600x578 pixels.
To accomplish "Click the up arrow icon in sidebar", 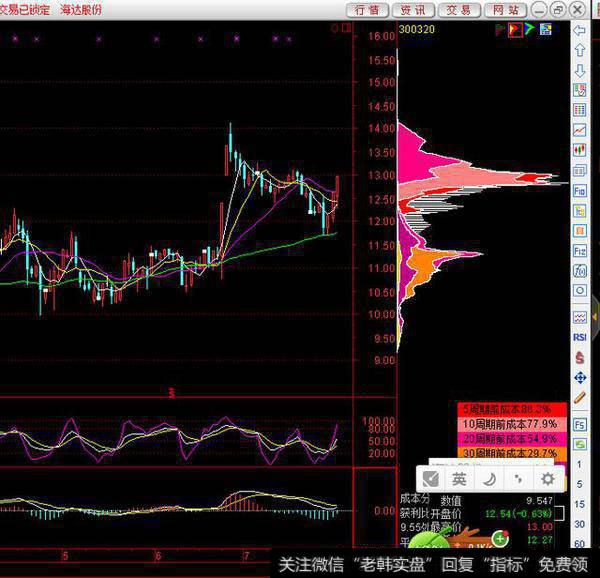I will point(579,49).
